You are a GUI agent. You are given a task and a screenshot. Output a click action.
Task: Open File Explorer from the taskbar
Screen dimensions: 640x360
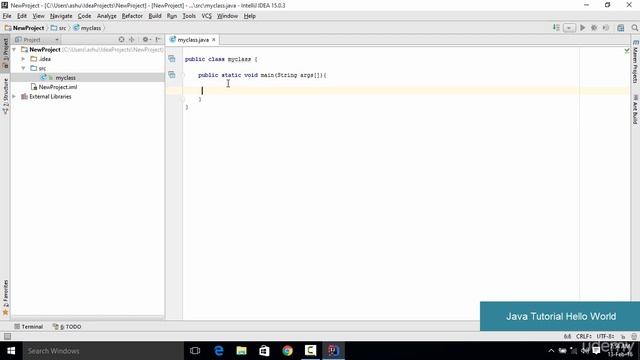(x=242, y=351)
